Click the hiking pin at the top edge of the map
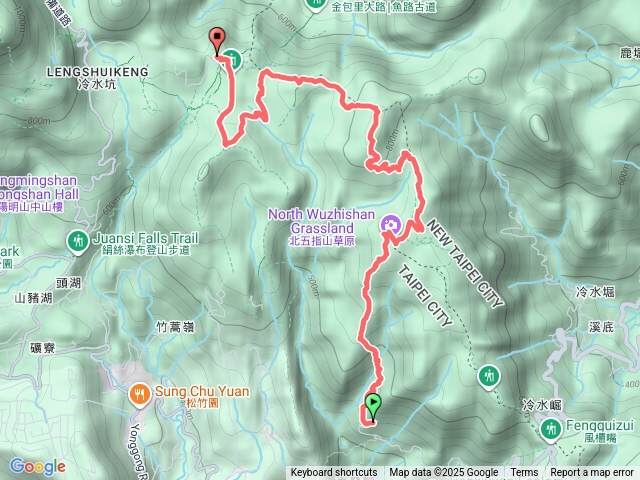This screenshot has width=640, height=480. tap(316, 4)
